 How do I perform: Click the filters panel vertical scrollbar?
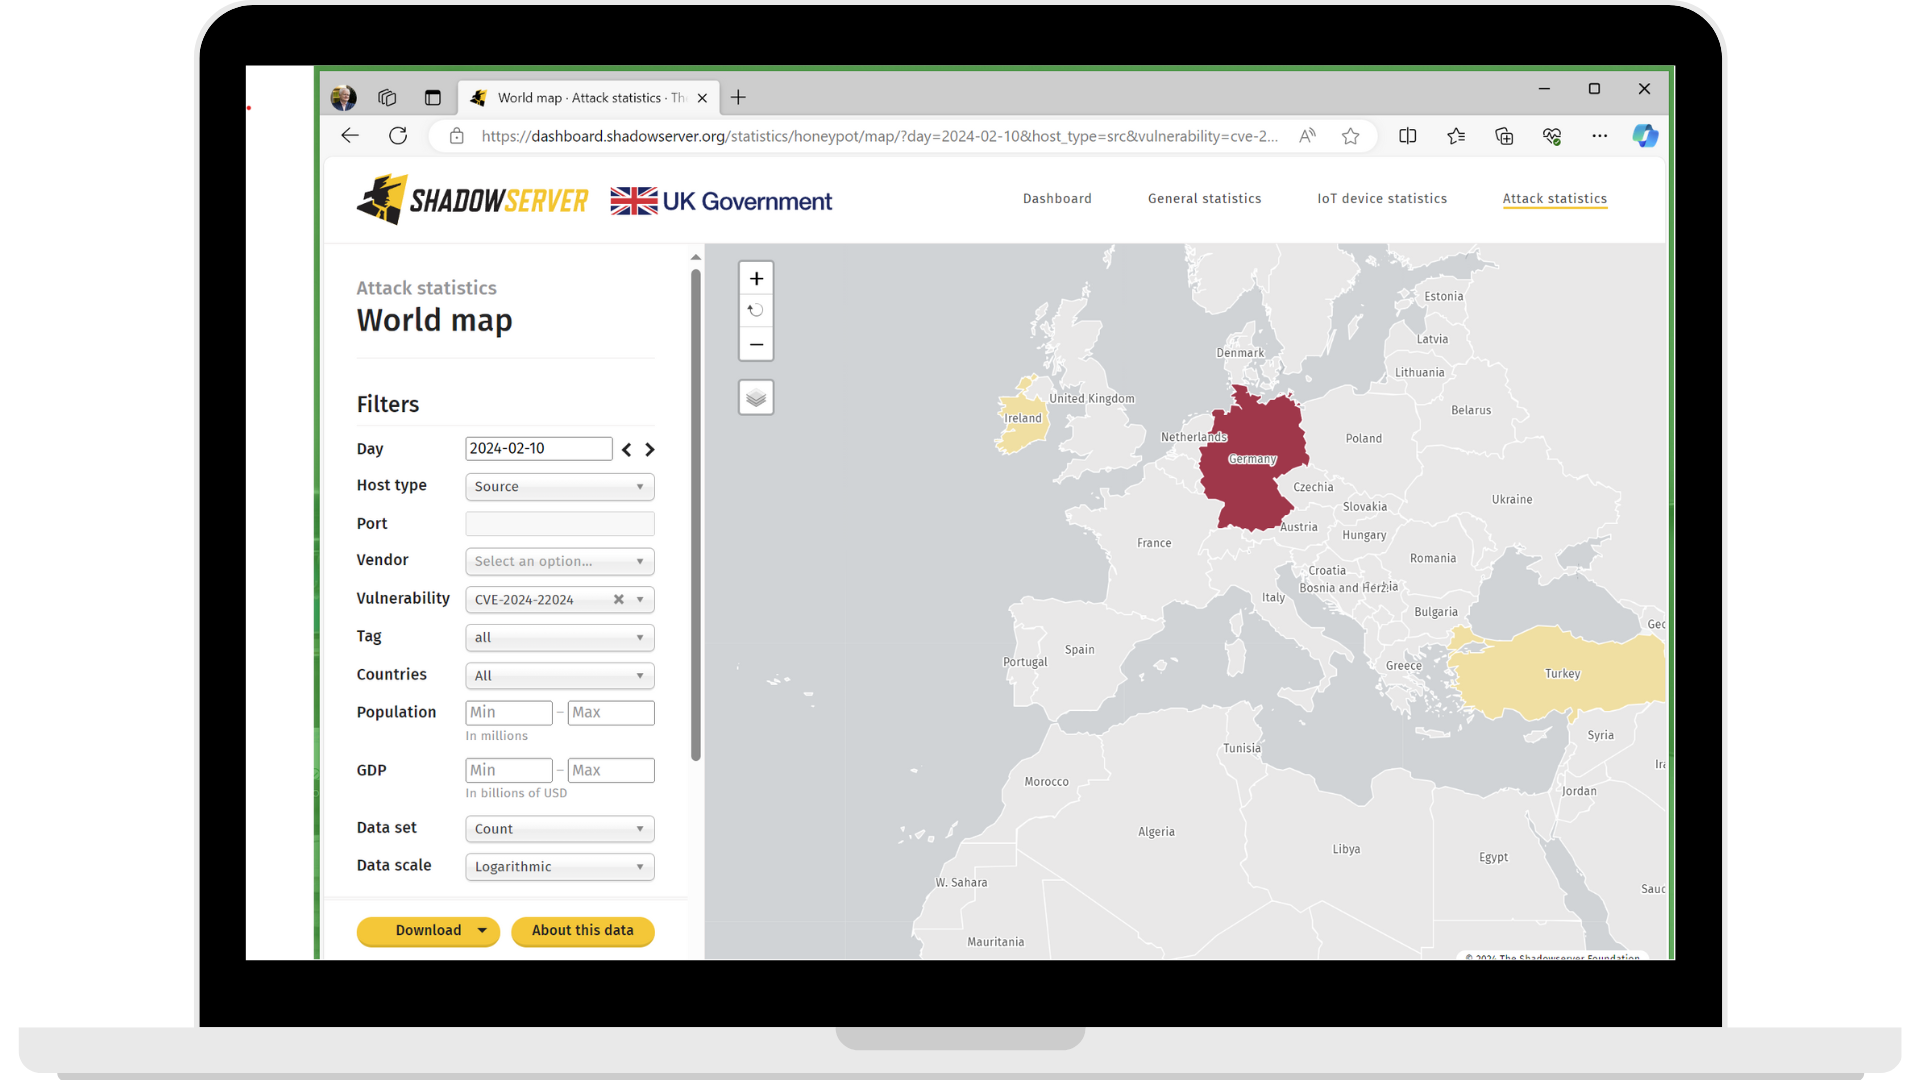(x=695, y=515)
